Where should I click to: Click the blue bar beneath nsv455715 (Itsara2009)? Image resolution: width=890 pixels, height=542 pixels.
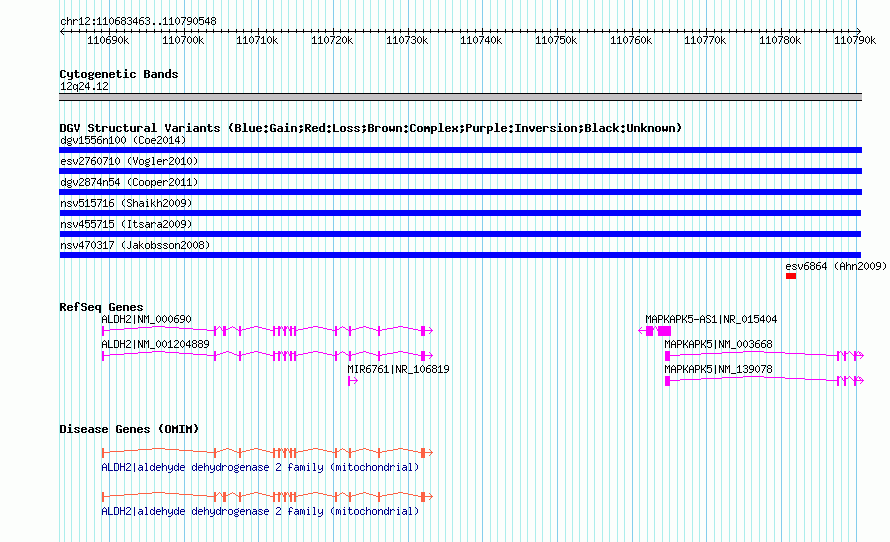[x=460, y=234]
